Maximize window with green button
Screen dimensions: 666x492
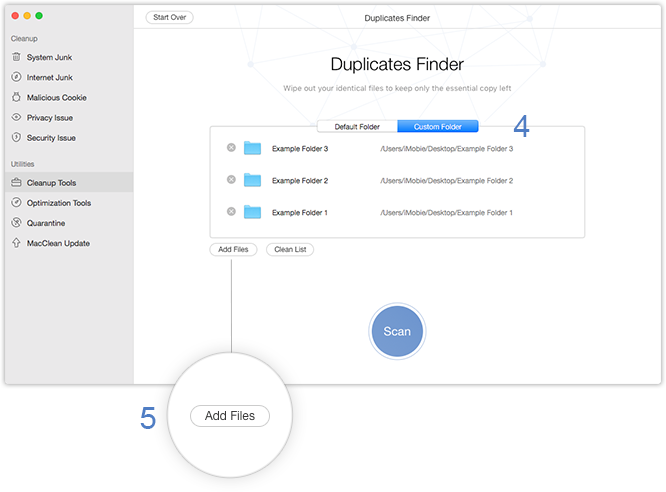[39, 16]
